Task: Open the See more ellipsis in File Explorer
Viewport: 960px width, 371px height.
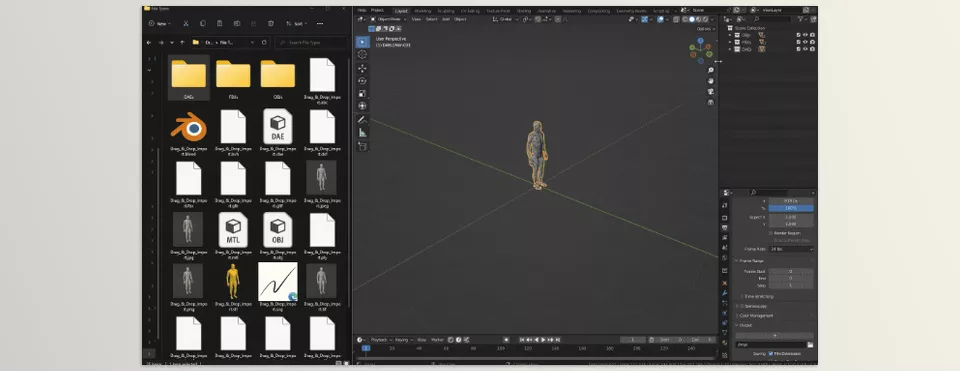Action: click(x=320, y=23)
